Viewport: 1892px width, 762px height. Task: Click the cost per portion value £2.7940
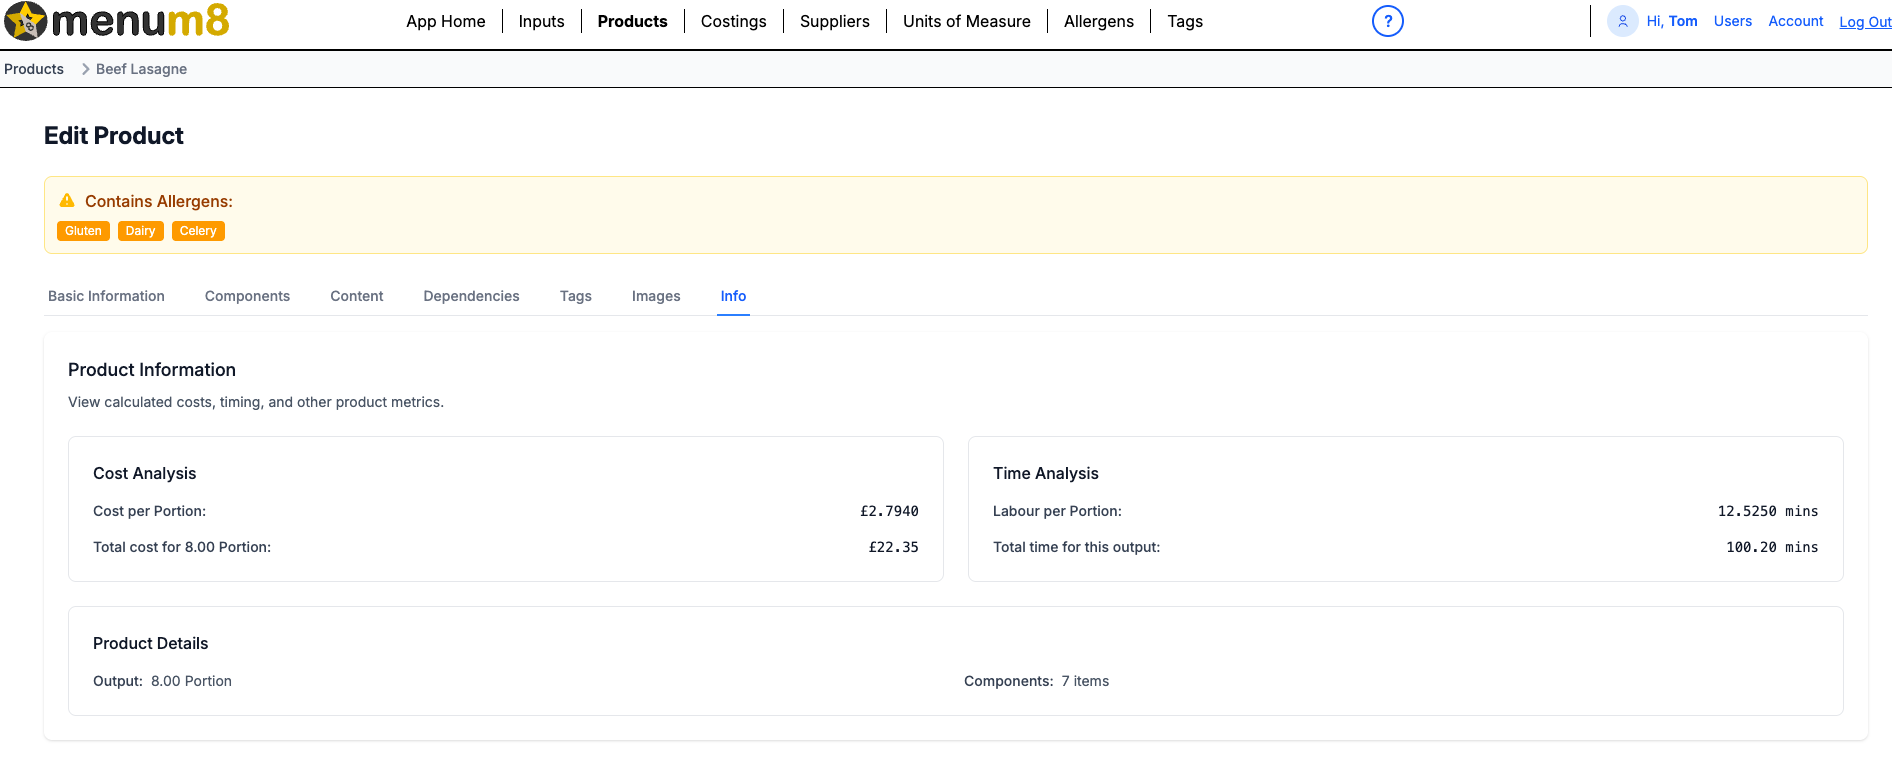[889, 511]
